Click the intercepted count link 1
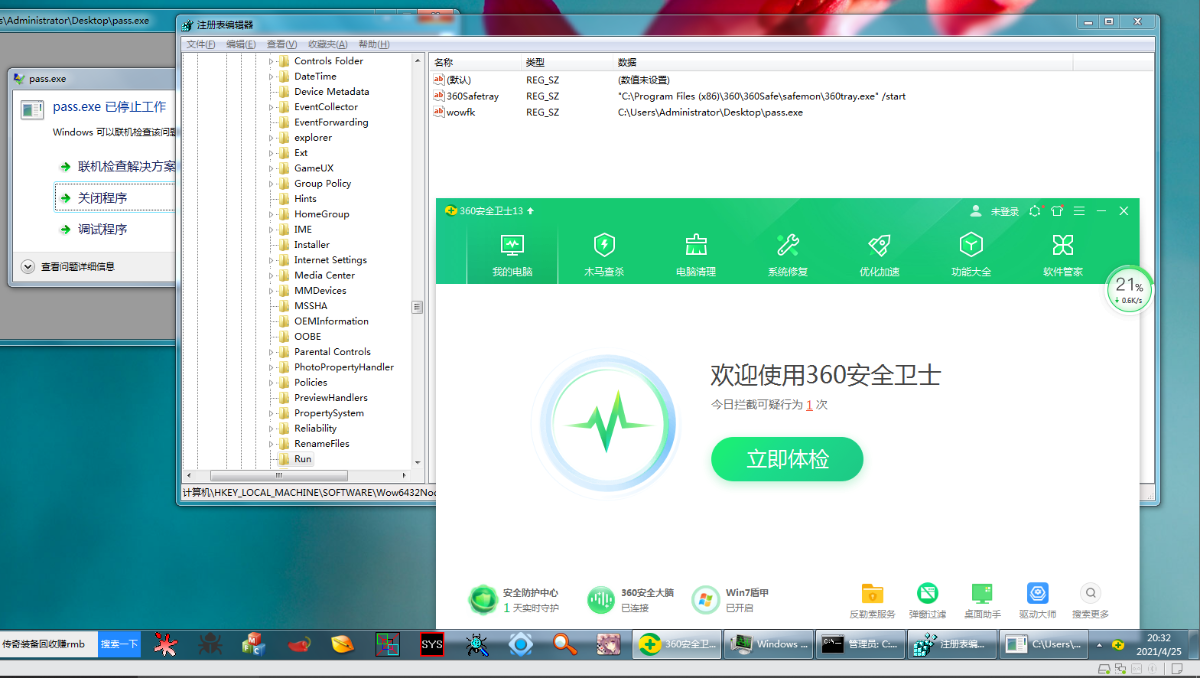The height and width of the screenshot is (678, 1200). click(x=809, y=405)
